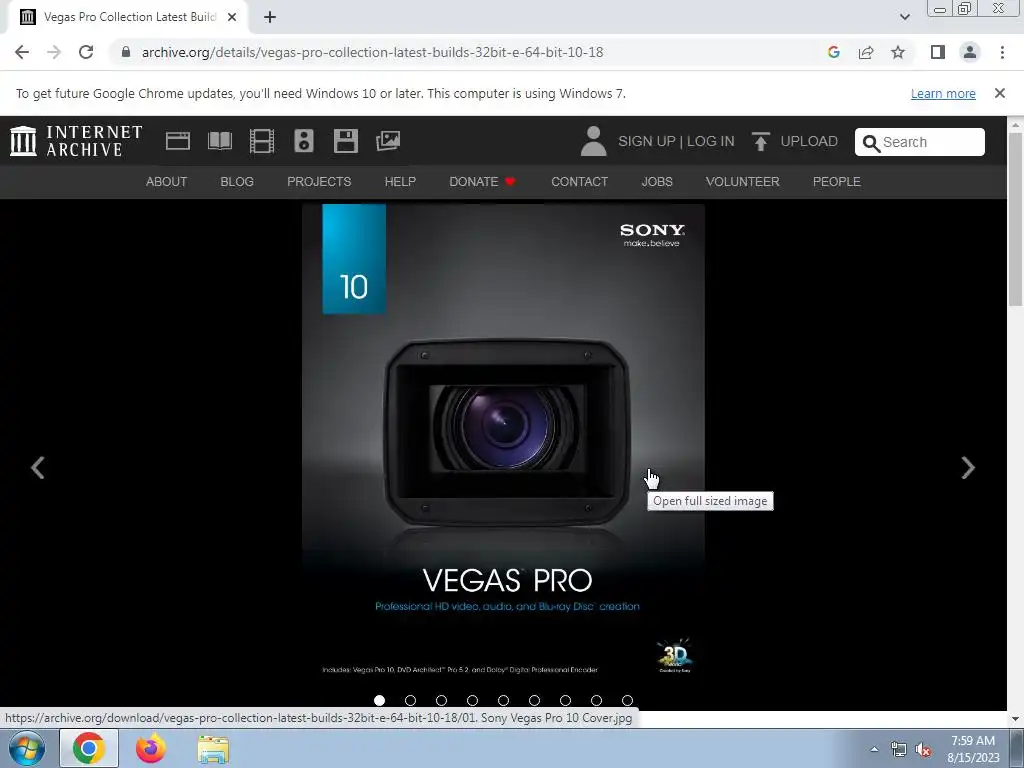Open Chrome three-dot menu
The height and width of the screenshot is (768, 1024).
click(x=1002, y=52)
